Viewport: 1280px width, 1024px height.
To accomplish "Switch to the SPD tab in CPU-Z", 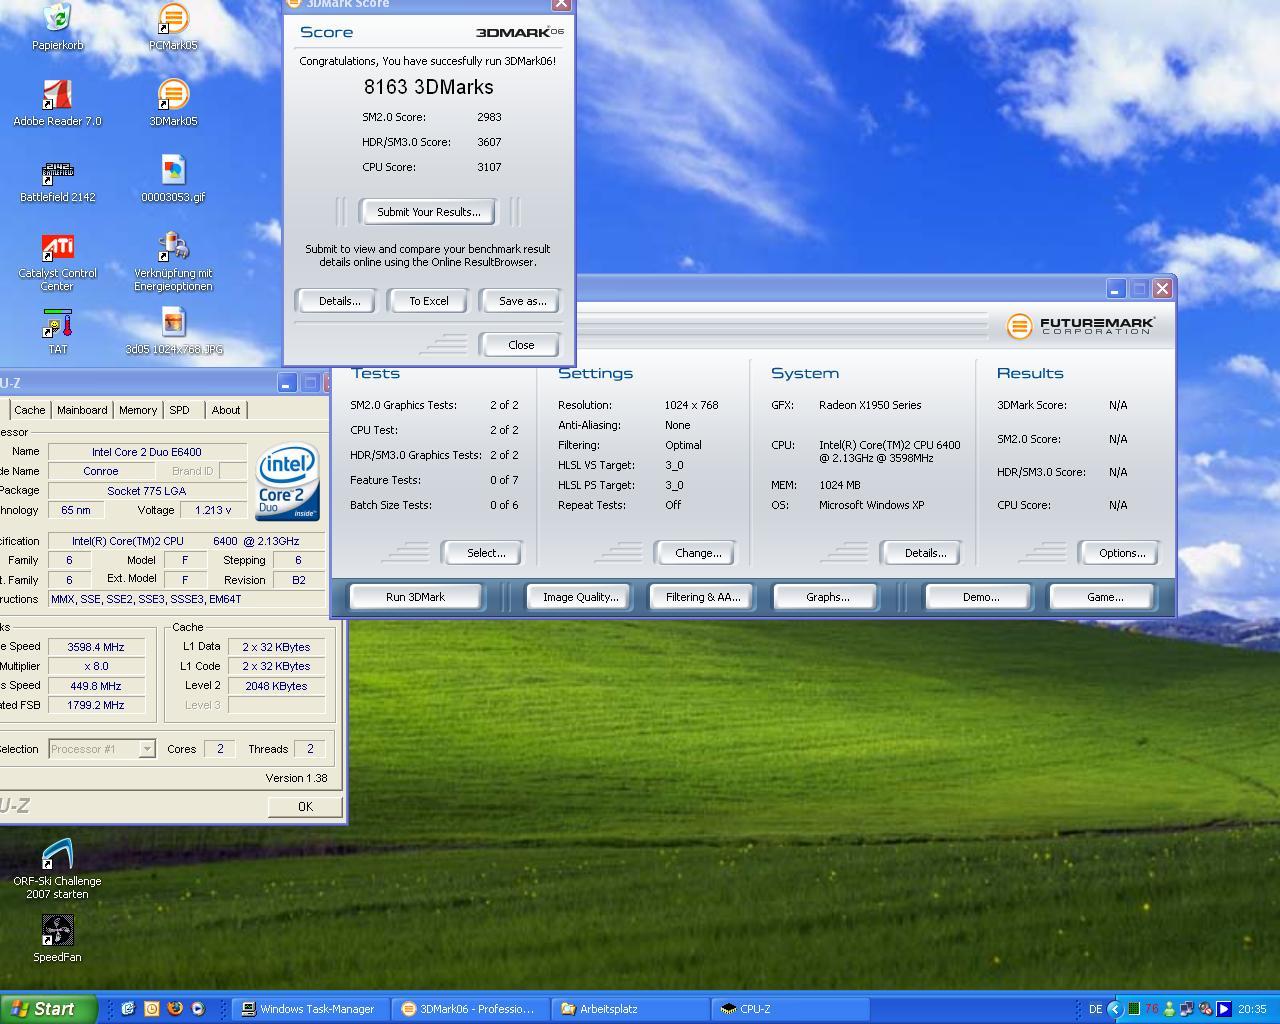I will tap(179, 410).
